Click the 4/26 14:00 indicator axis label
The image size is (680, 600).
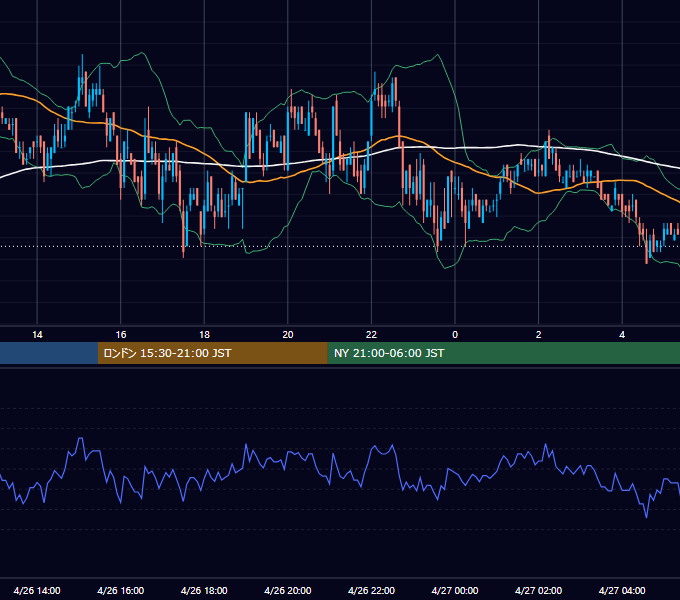(x=37, y=590)
